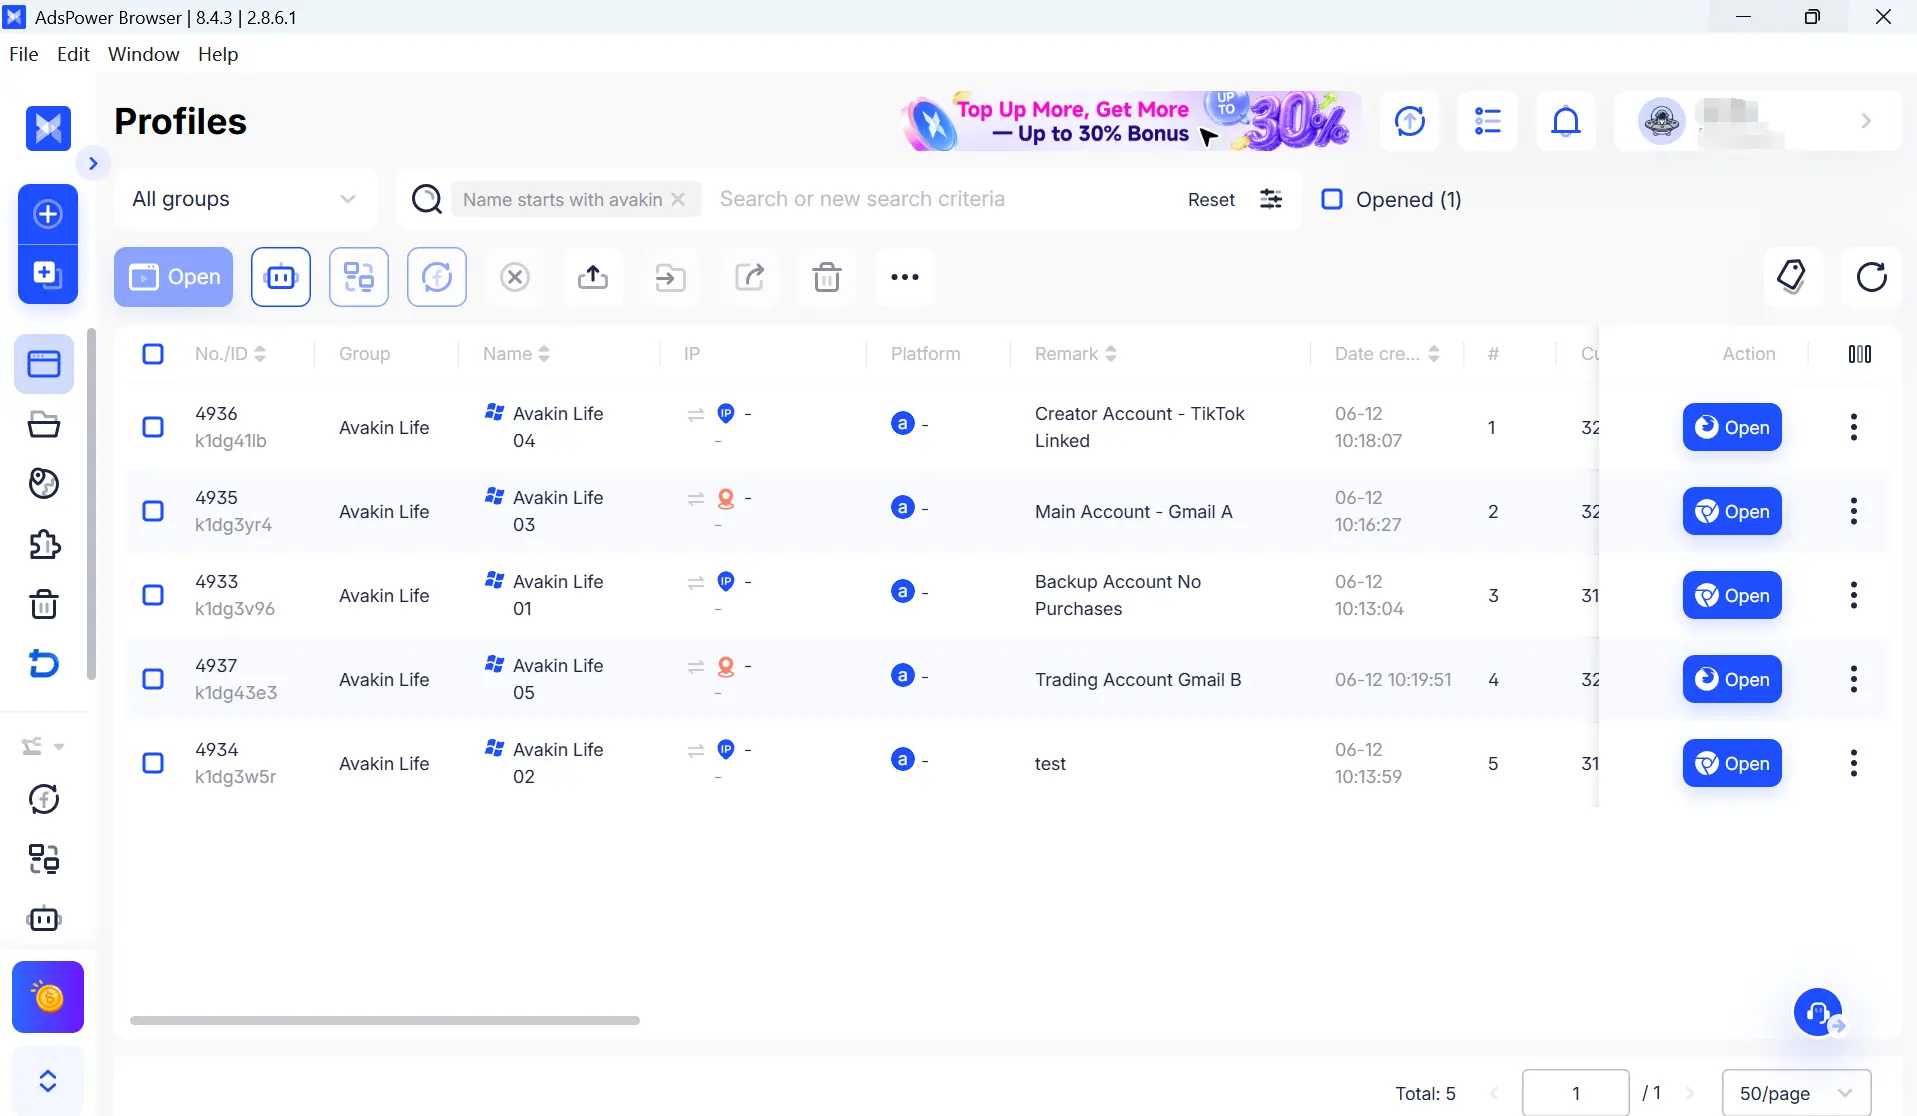Click the refresh list icon
Image resolution: width=1917 pixels, height=1116 pixels.
click(1872, 277)
